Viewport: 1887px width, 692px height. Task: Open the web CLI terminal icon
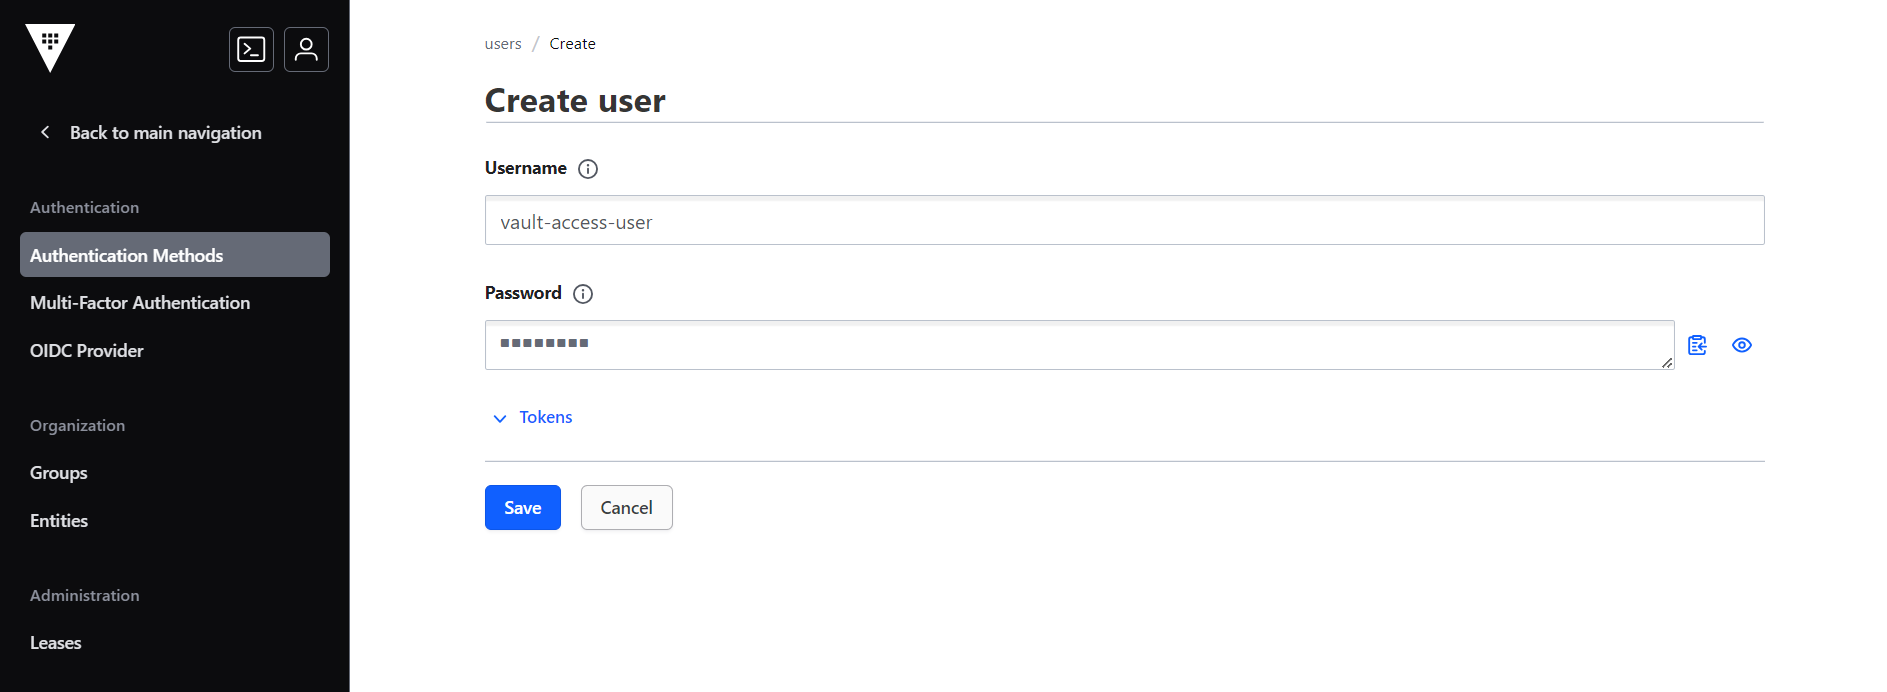tap(251, 49)
